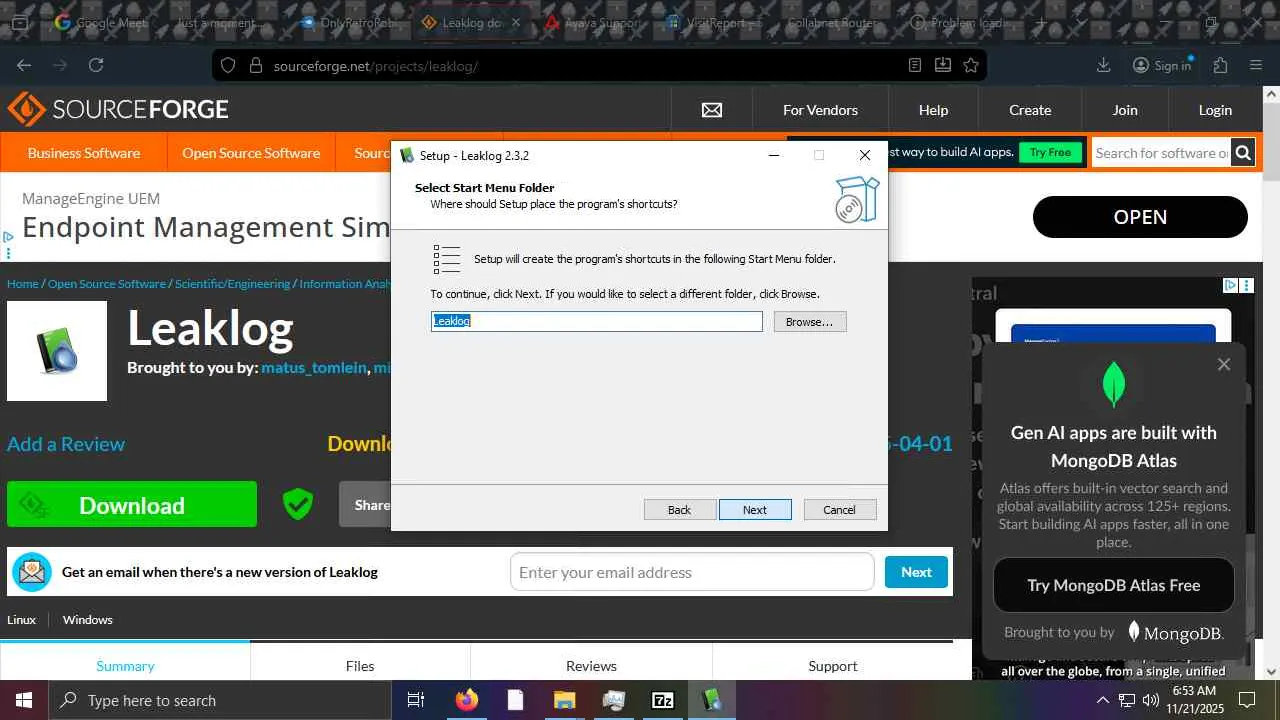Click the Leaklog icon in the setup title bar
Screen dimensions: 1280x720
pyautogui.click(x=407, y=155)
